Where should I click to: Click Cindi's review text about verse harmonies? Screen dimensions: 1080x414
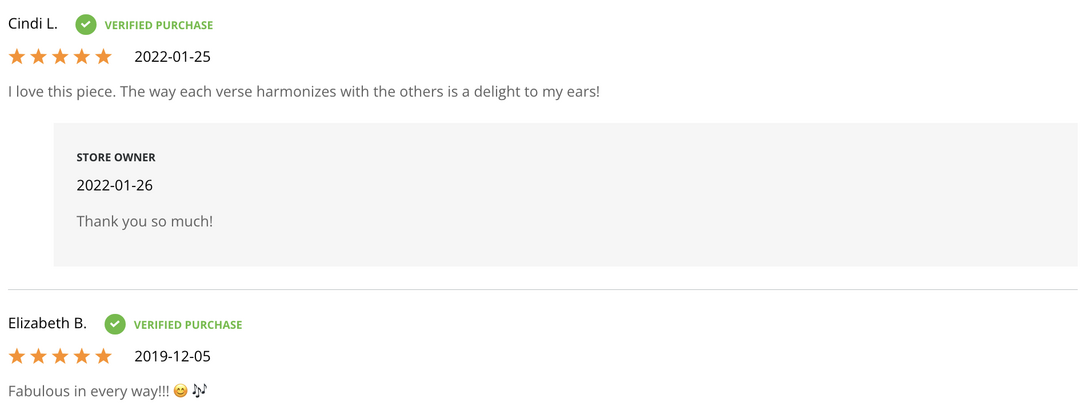(303, 92)
